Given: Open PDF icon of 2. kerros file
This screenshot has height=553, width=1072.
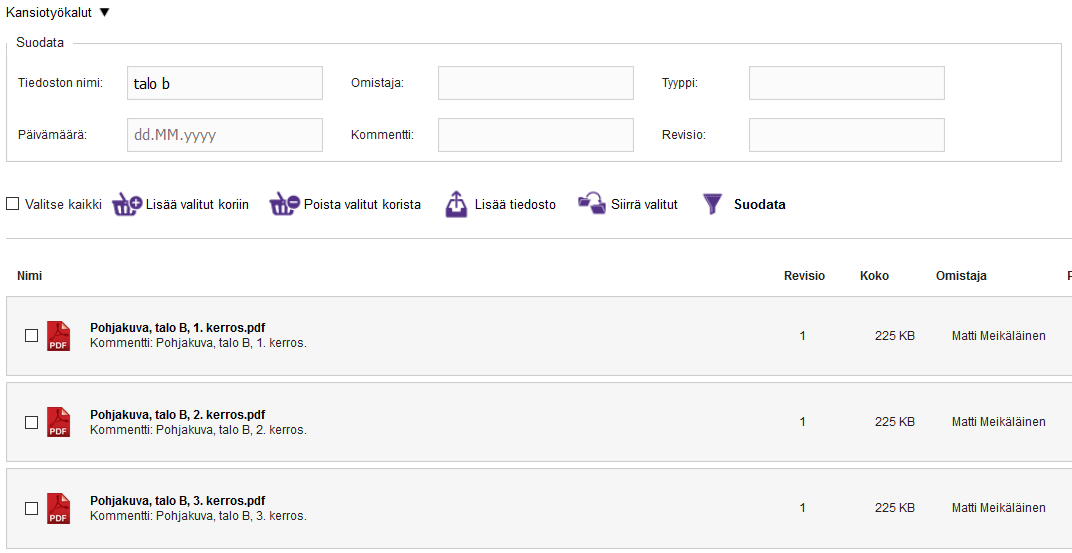Looking at the screenshot, I should [59, 422].
